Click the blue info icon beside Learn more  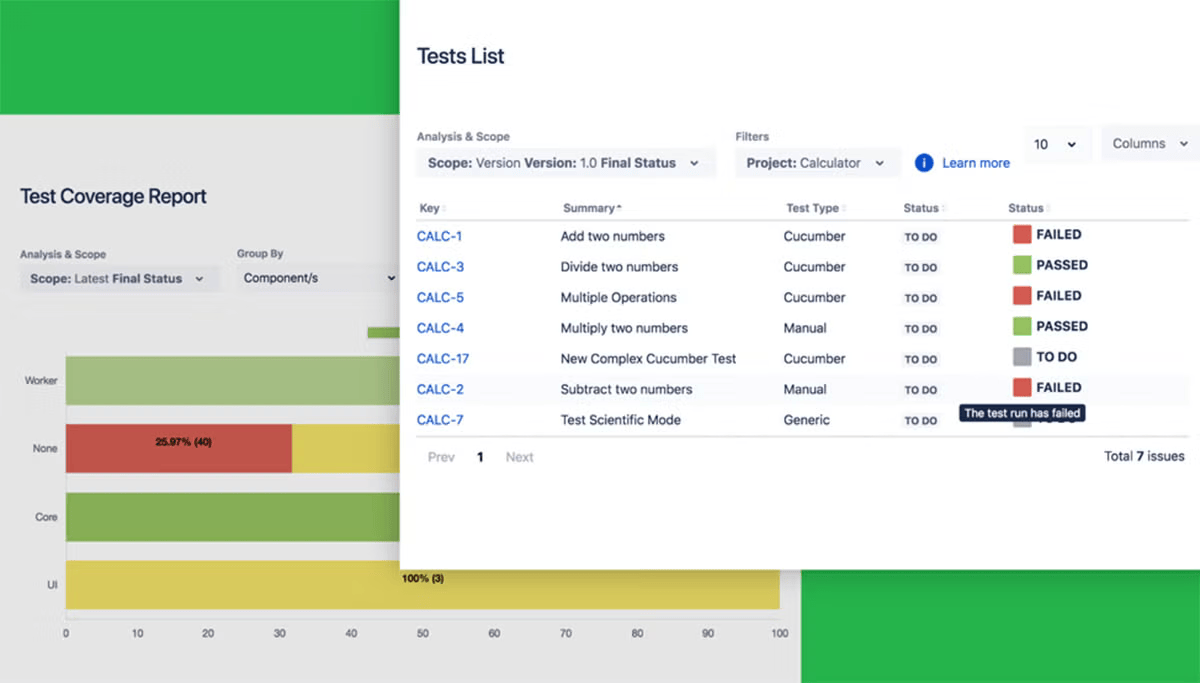pos(924,163)
